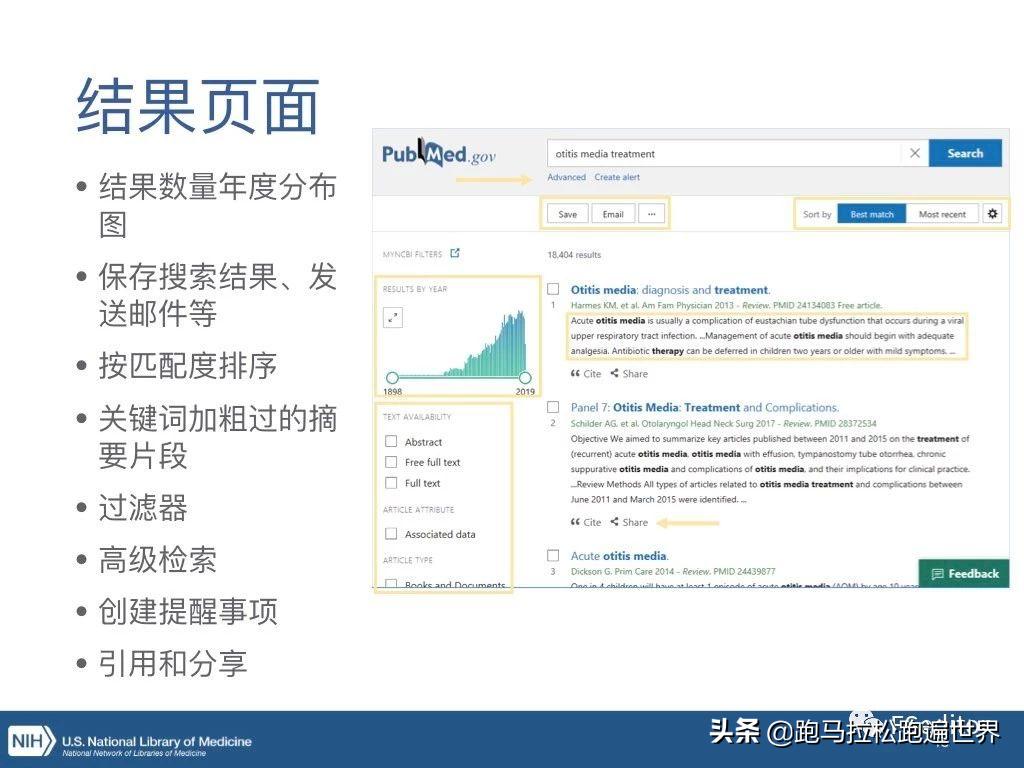The image size is (1024, 768).
Task: Check the Free full text filter
Action: [391, 462]
